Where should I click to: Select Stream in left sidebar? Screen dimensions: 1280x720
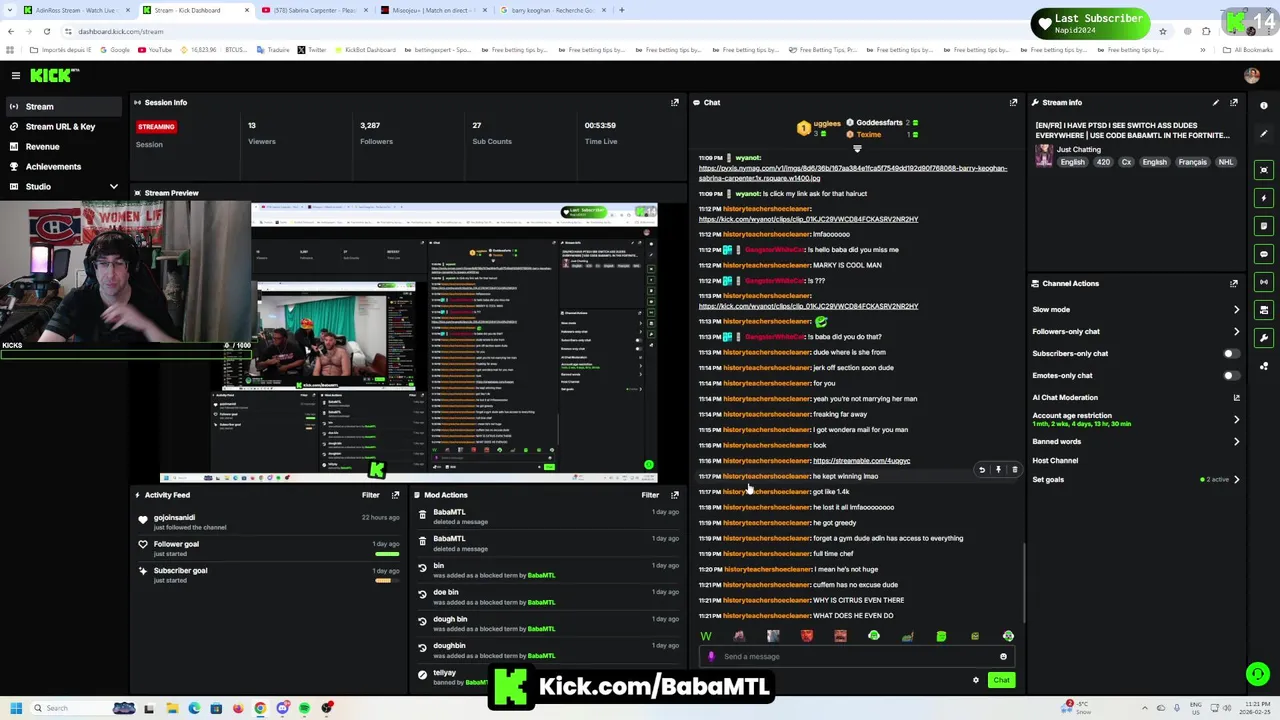62,106
